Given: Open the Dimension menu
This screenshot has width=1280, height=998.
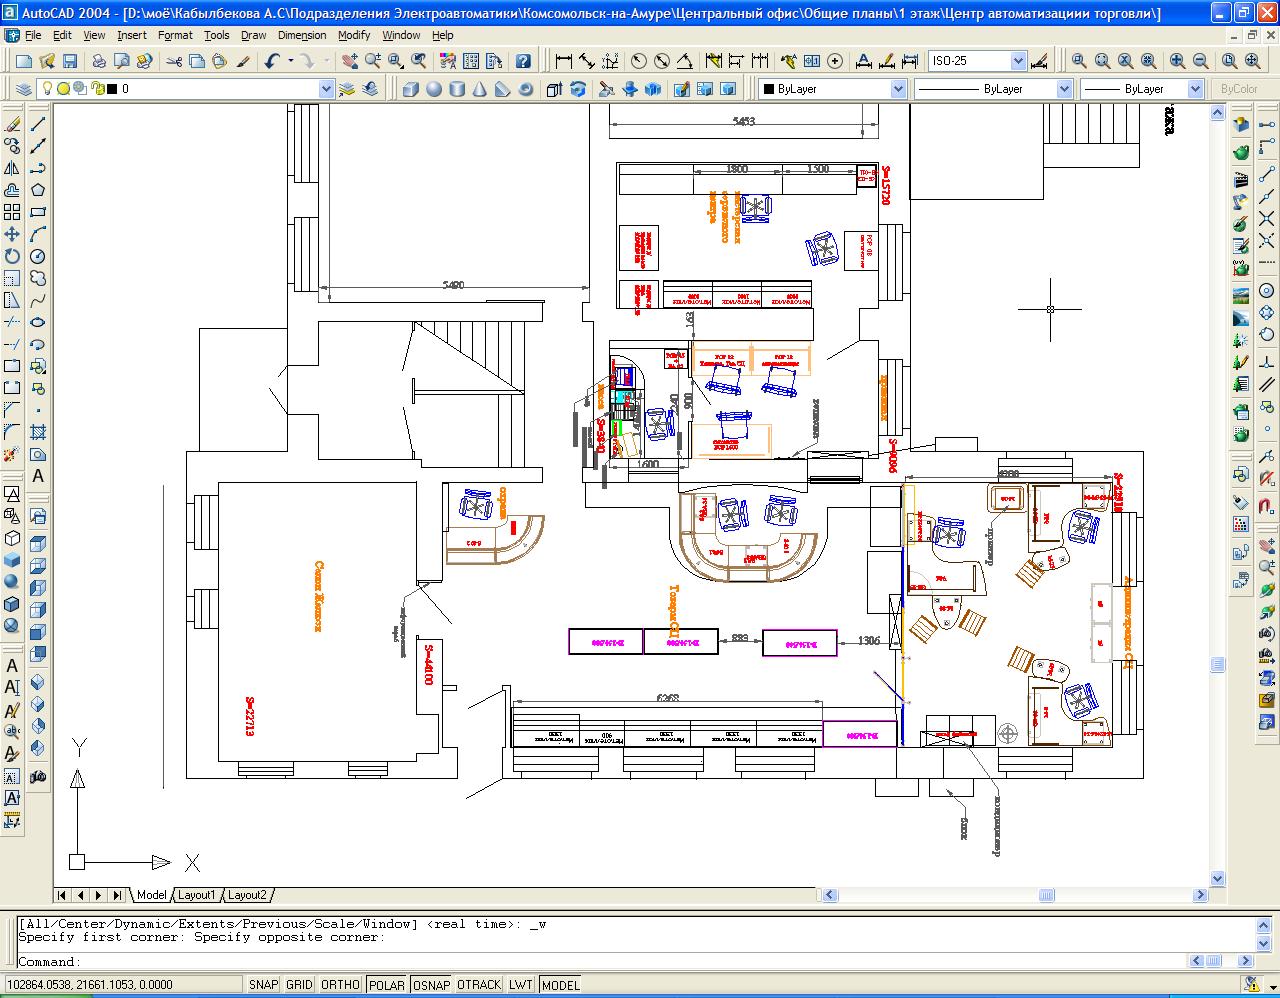Looking at the screenshot, I should (301, 35).
